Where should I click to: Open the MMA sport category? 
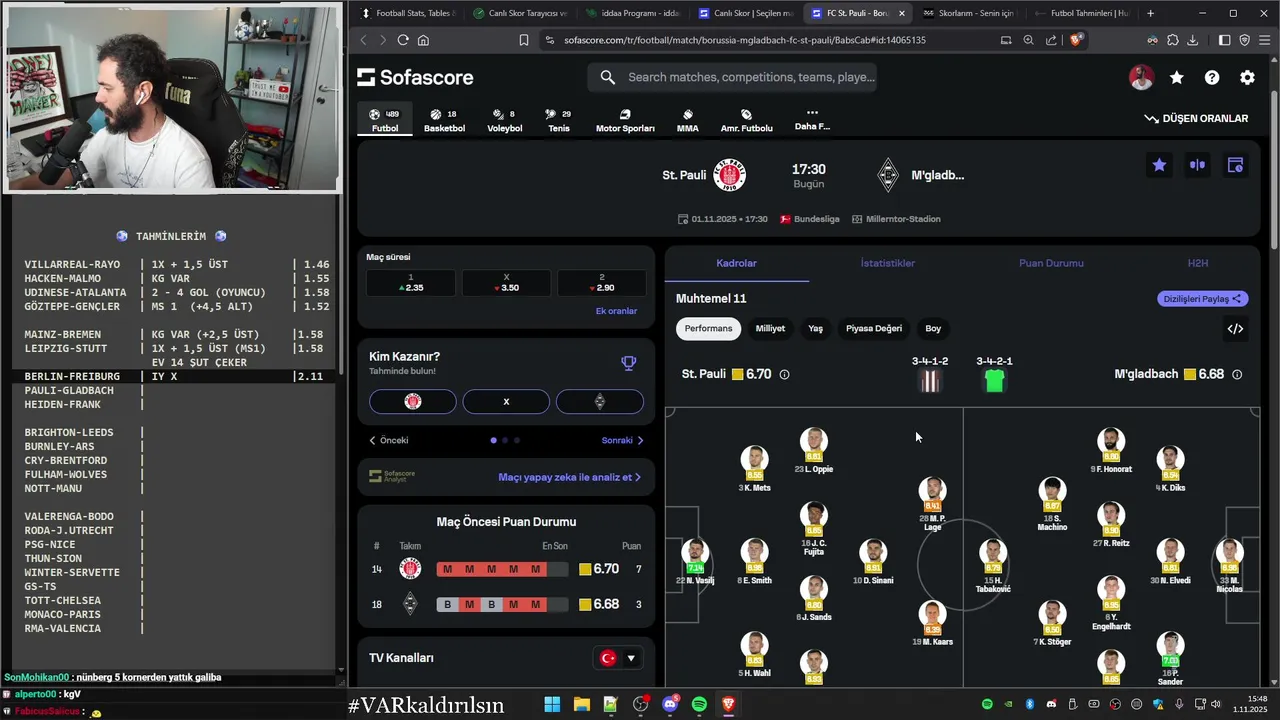pyautogui.click(x=687, y=121)
